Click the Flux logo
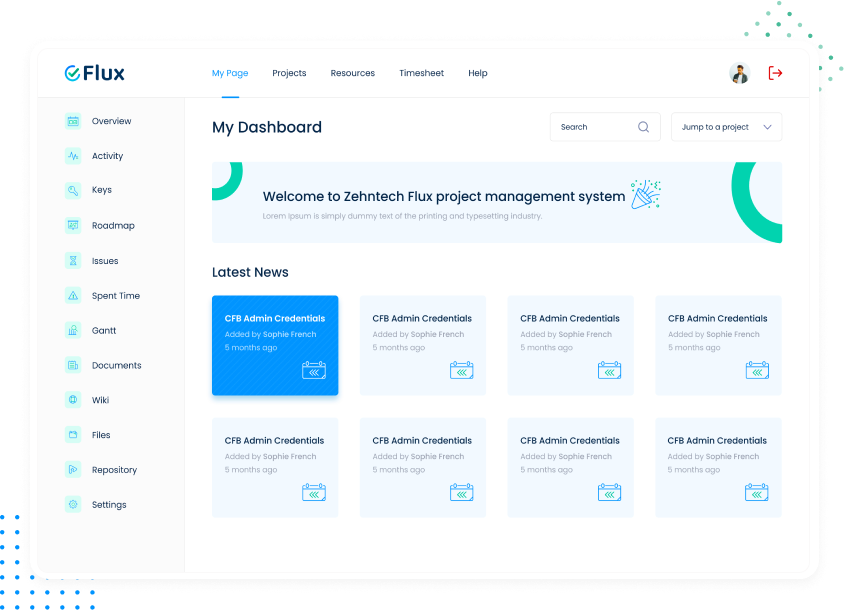 [x=95, y=73]
